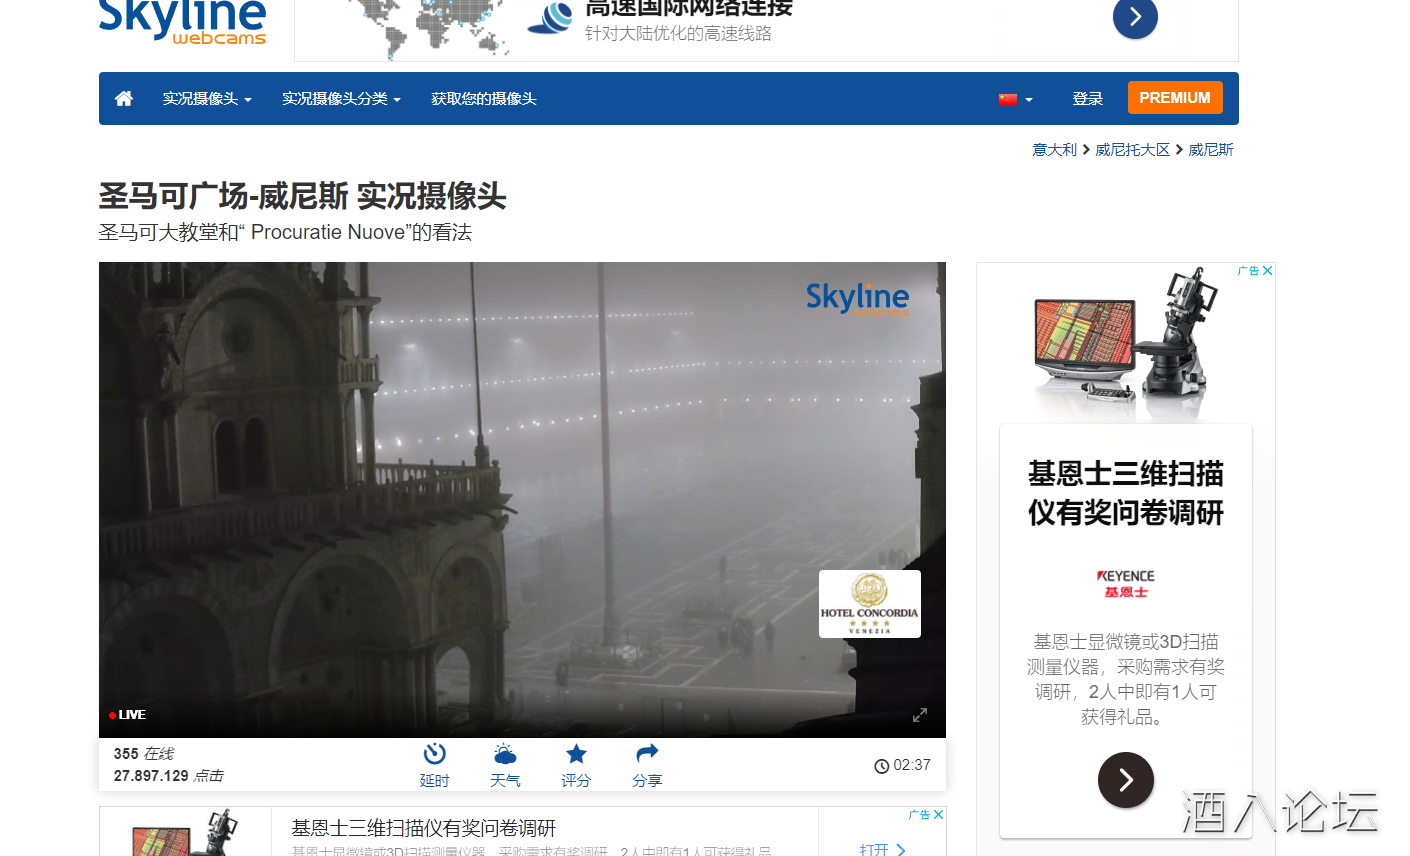Rate this webcam via the 评分 star icon
The width and height of the screenshot is (1410, 856).
(x=576, y=763)
